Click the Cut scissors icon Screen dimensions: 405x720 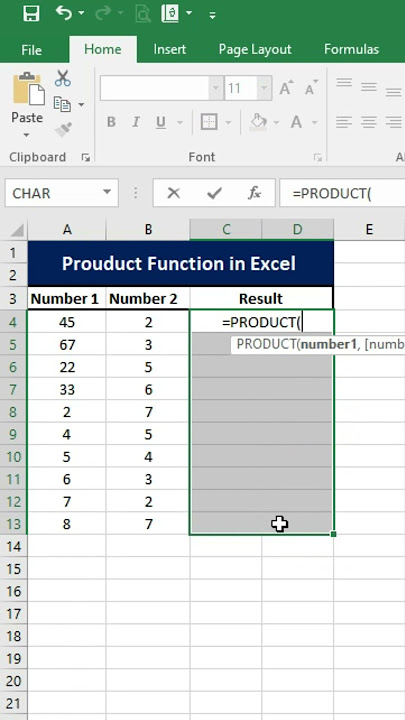(62, 78)
